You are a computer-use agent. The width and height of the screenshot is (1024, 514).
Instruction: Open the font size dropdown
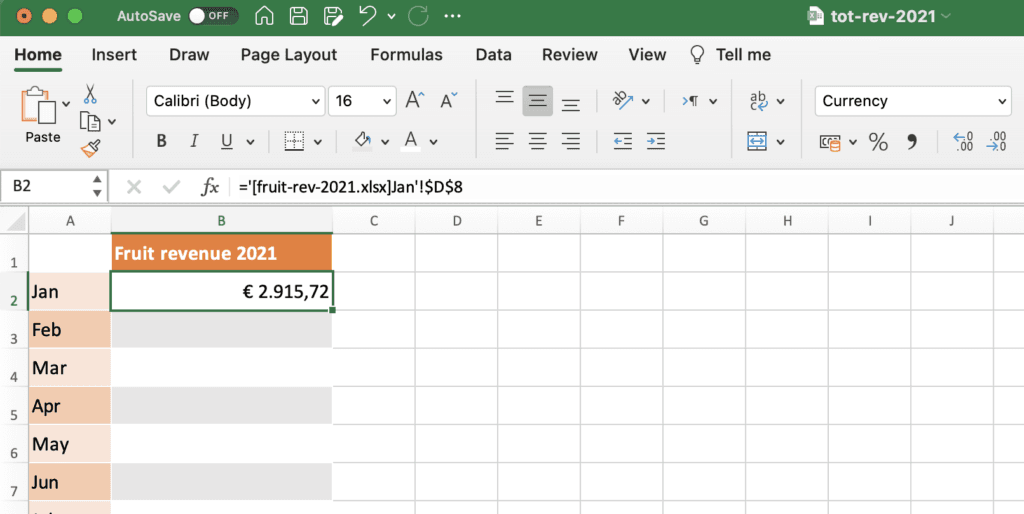pyautogui.click(x=388, y=101)
